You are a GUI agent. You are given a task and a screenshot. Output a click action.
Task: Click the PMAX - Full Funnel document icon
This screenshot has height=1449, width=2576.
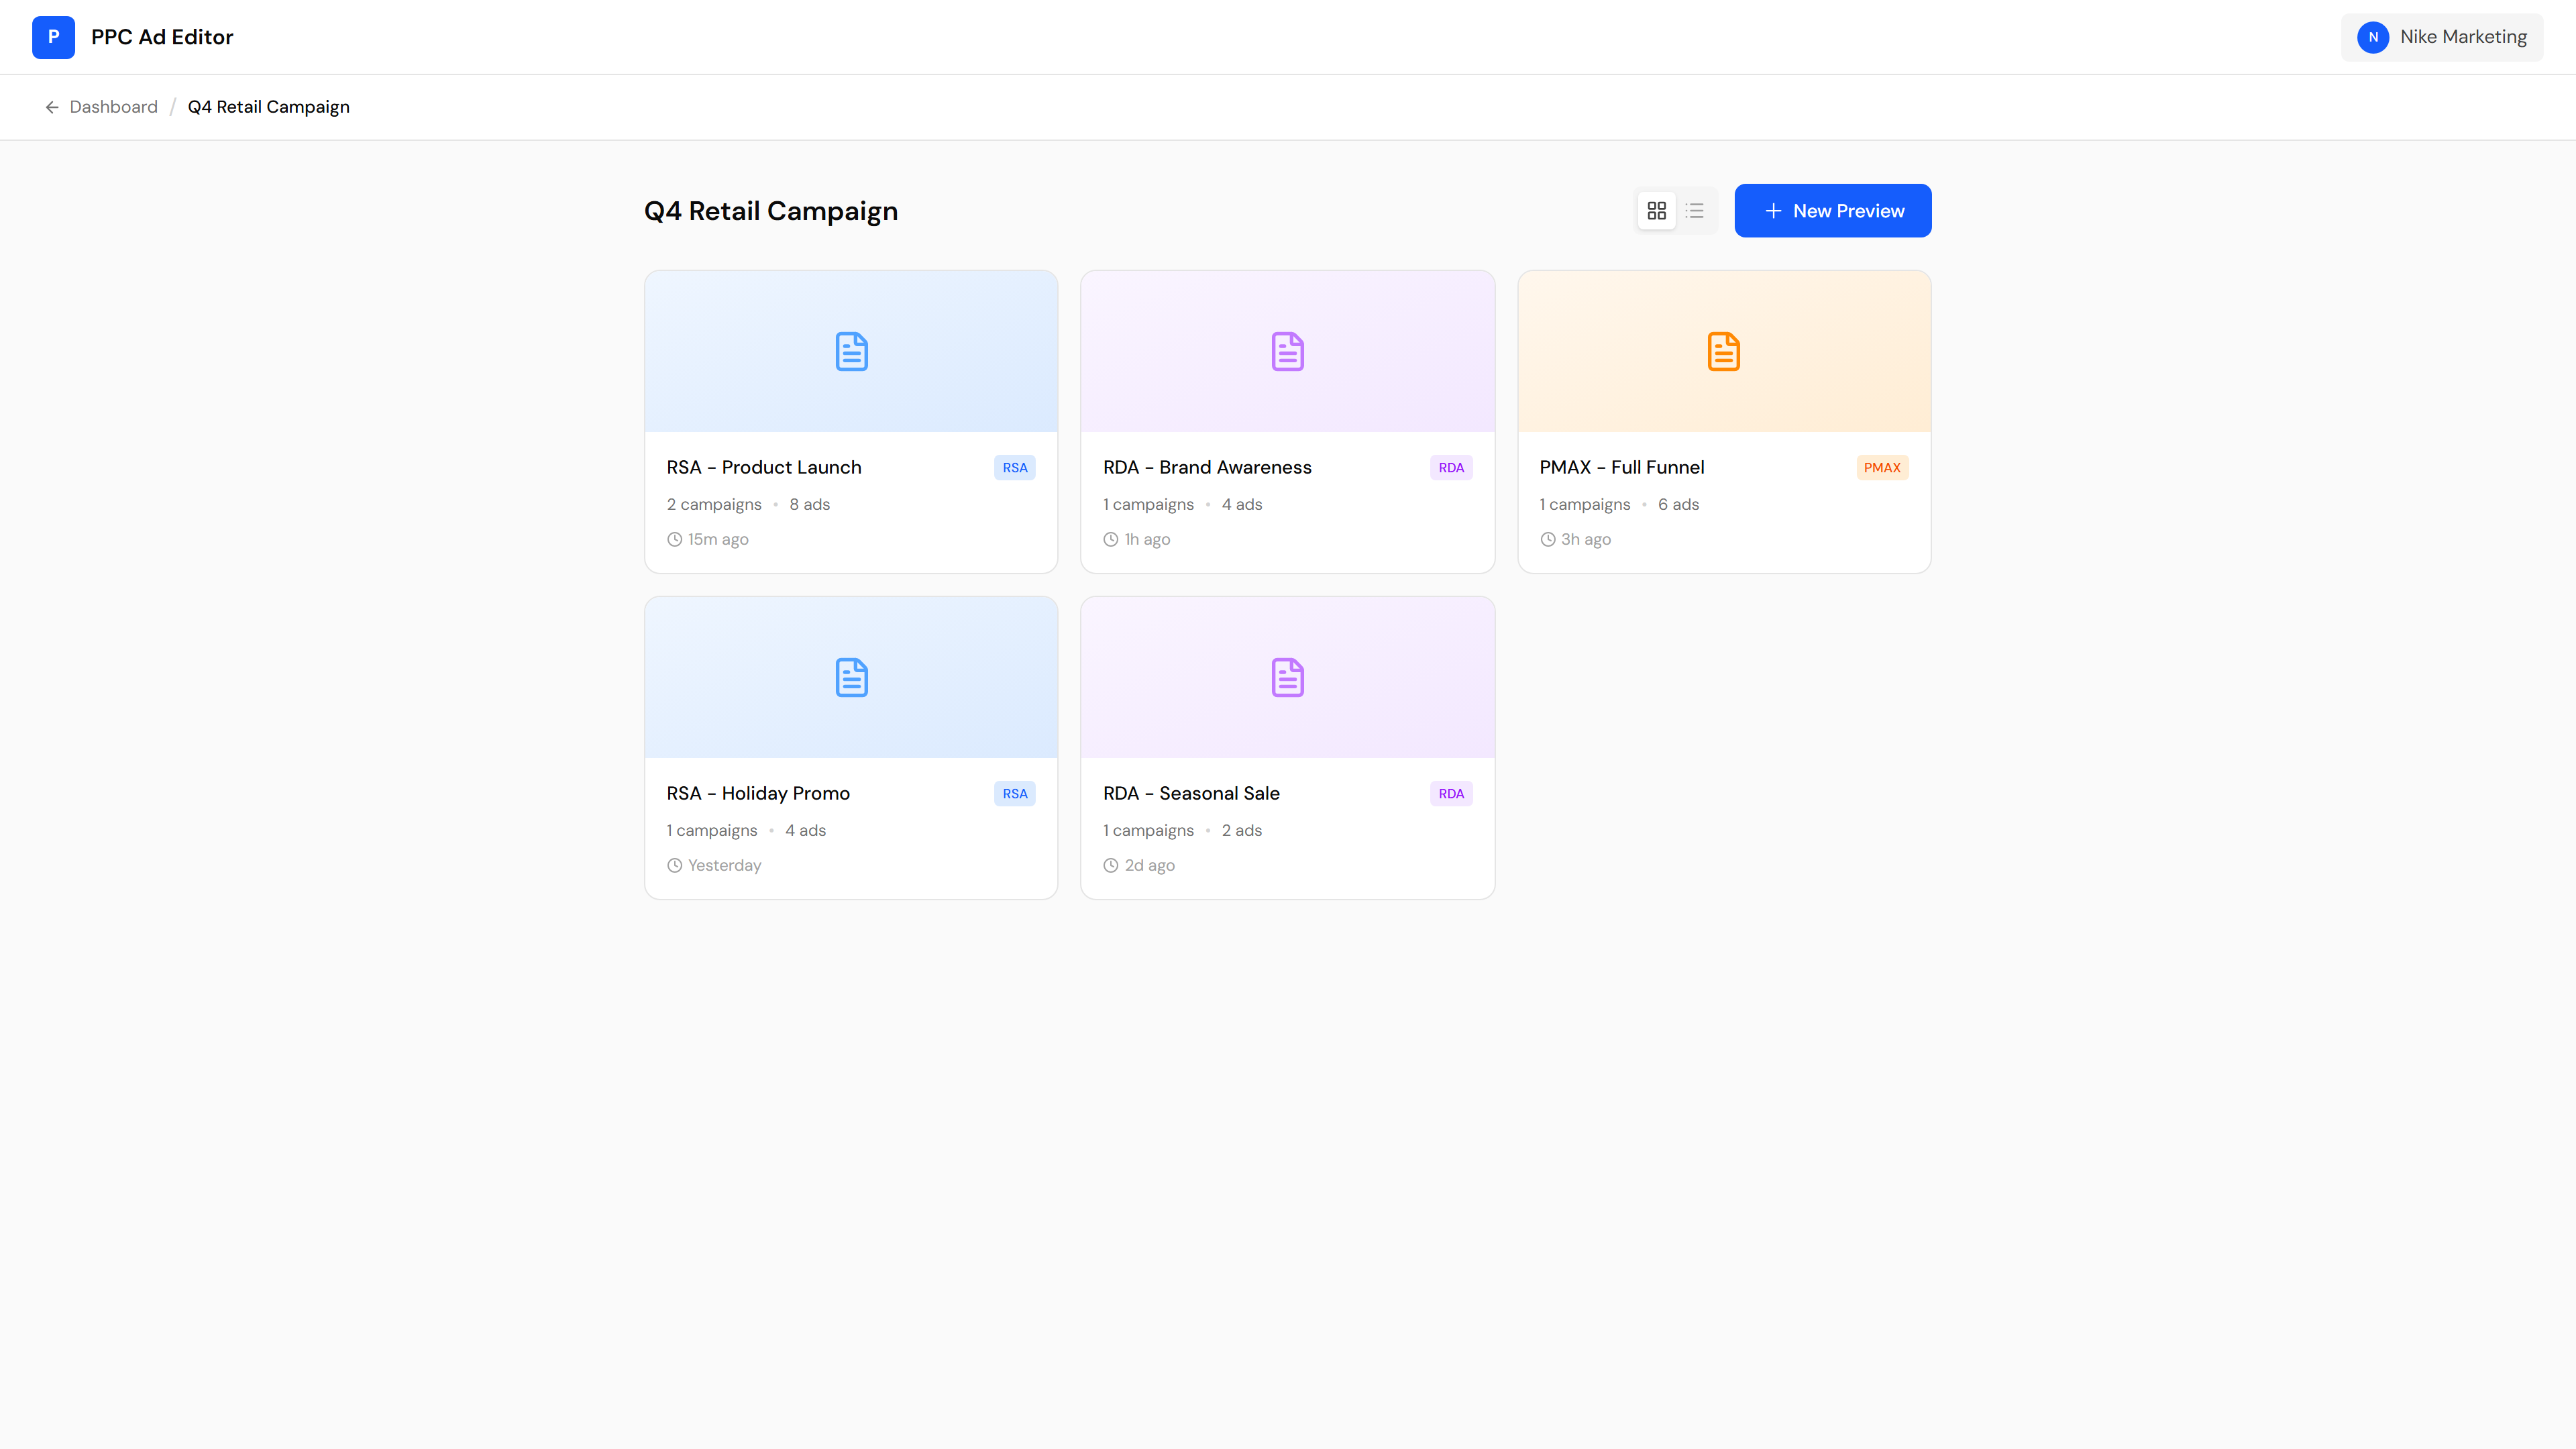click(1724, 351)
